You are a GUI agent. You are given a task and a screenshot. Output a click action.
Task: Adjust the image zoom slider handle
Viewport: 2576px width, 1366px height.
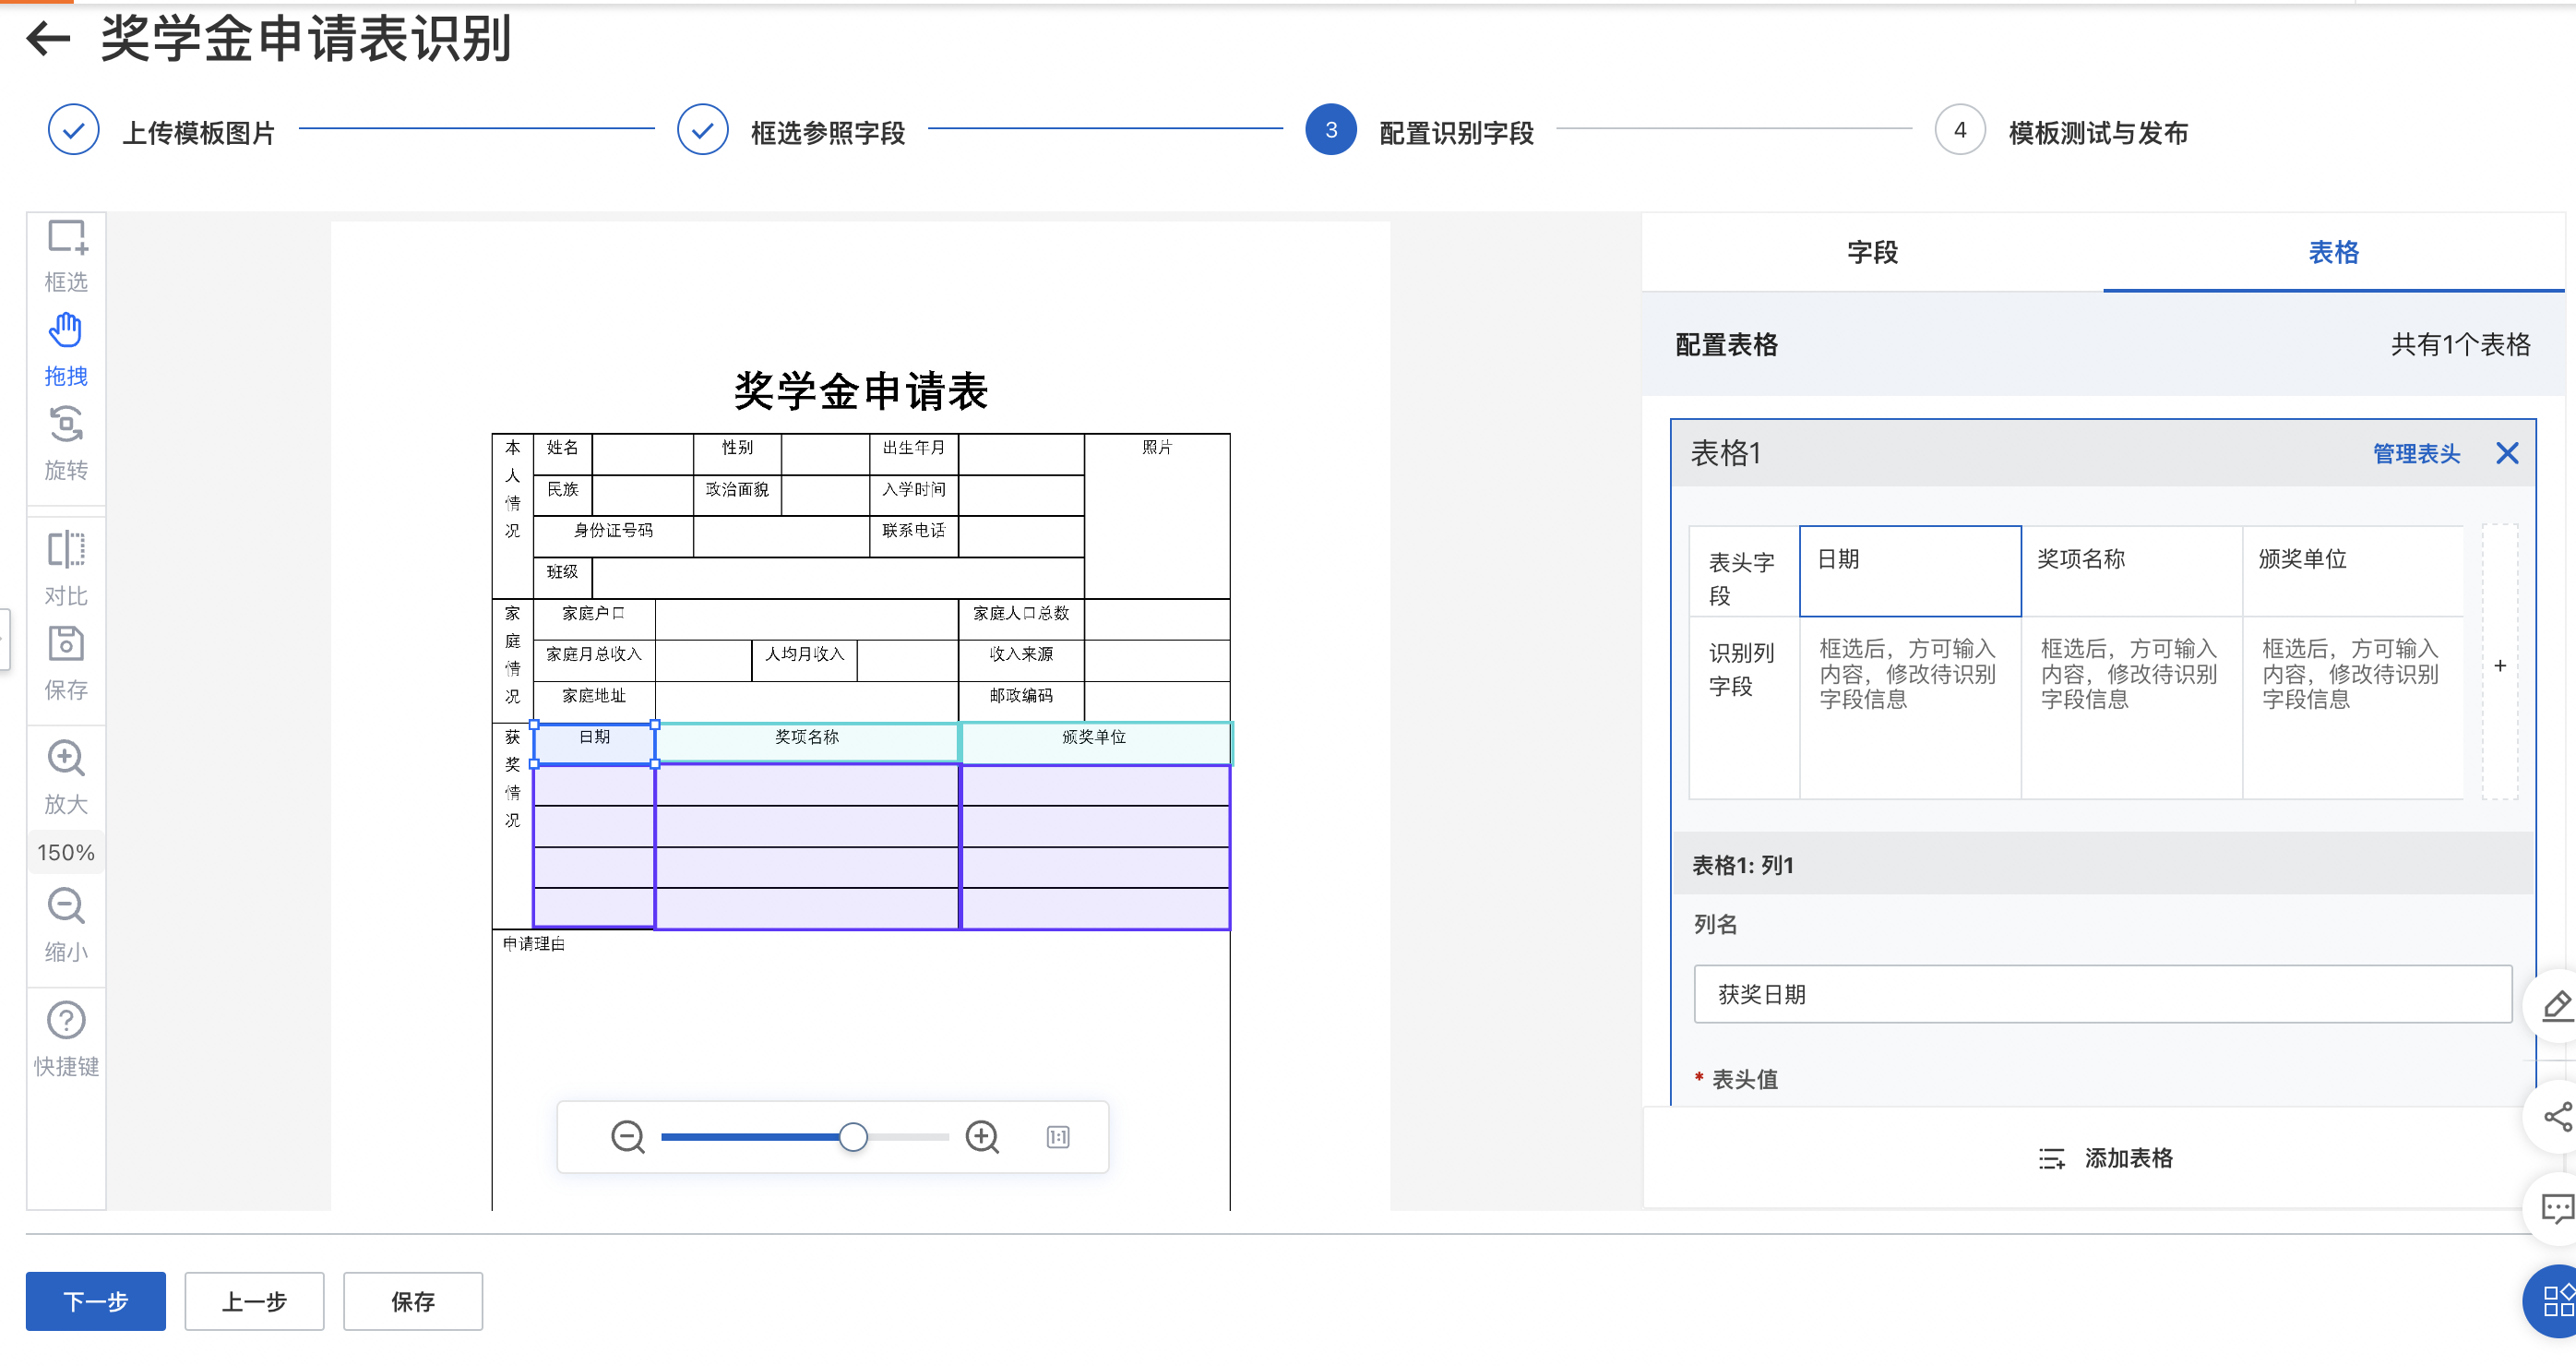853,1137
